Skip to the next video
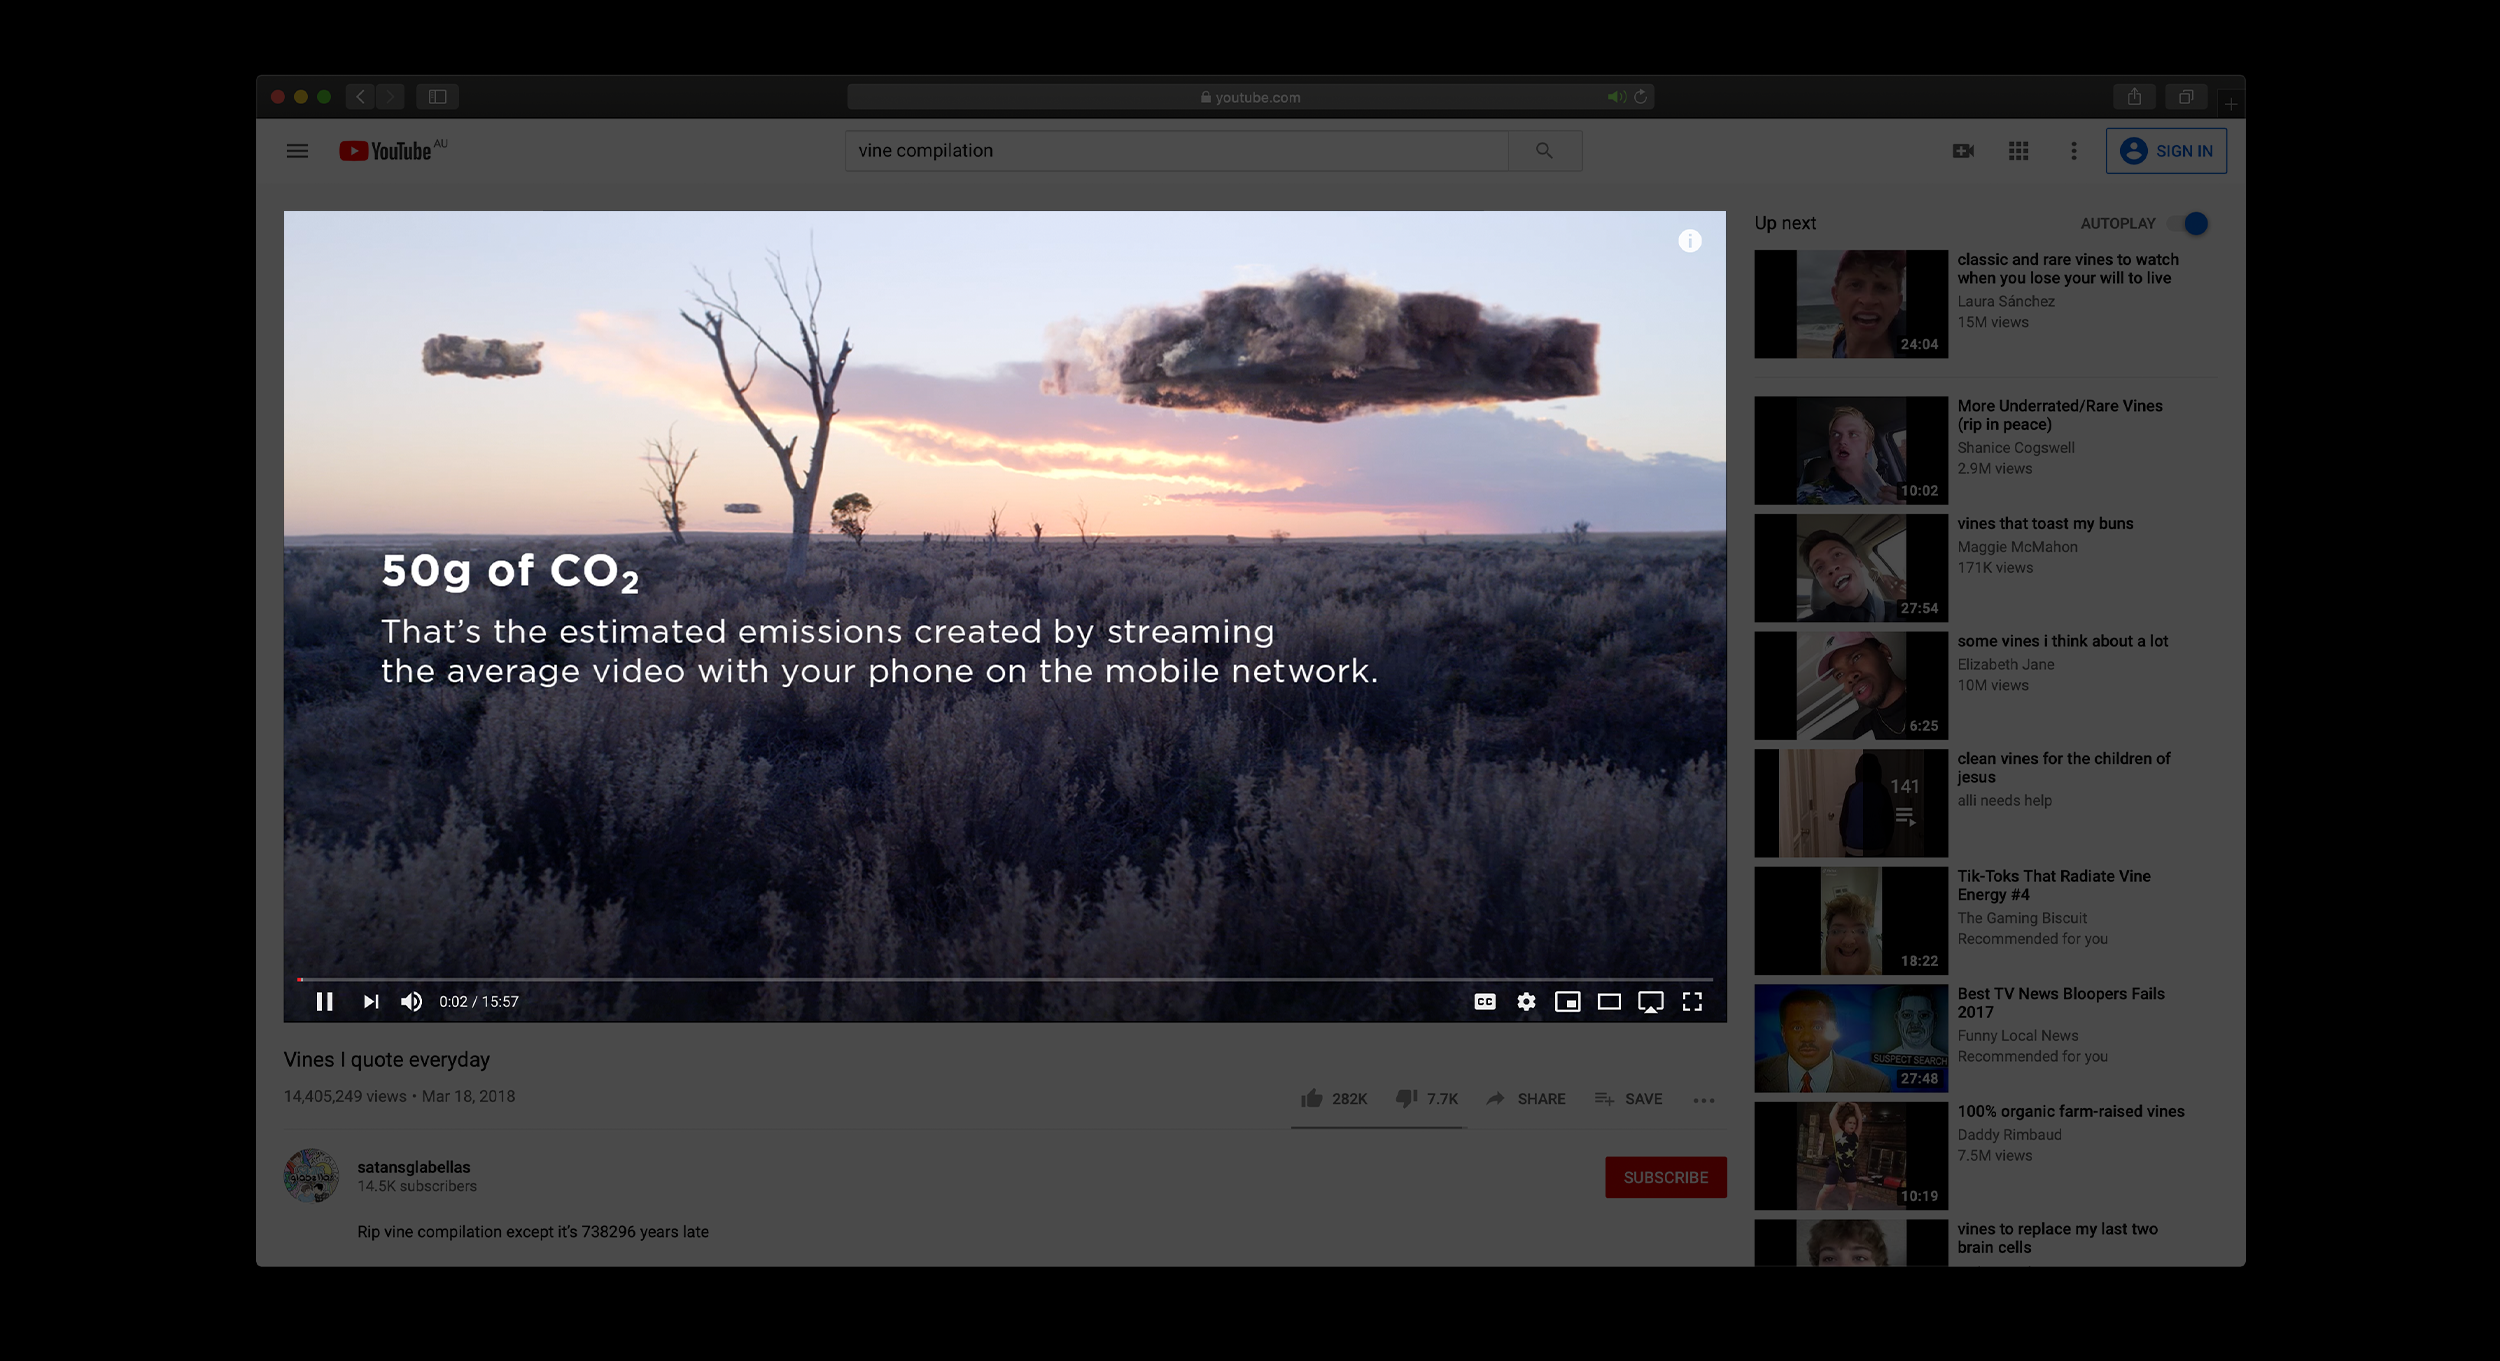 371,1001
